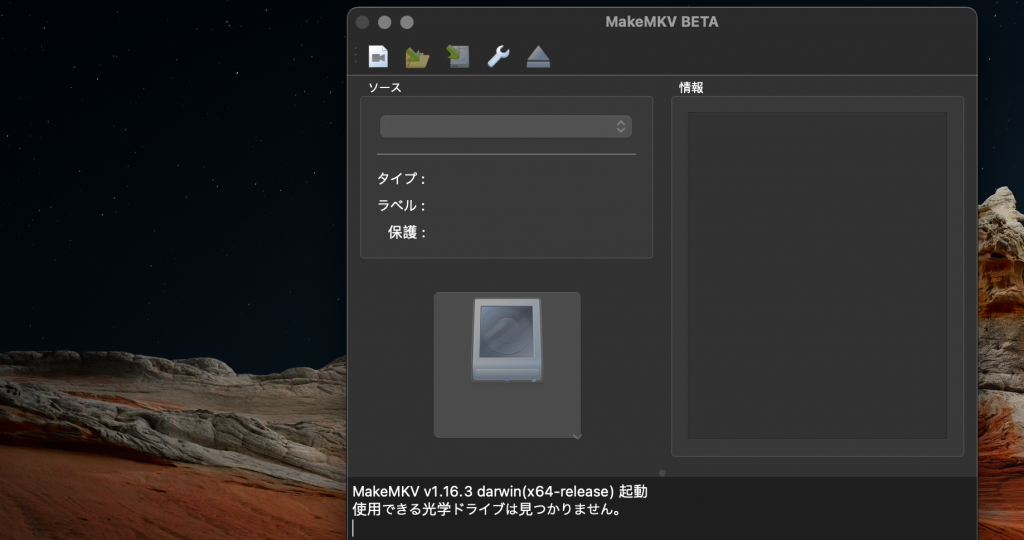Open preferences with the wrench icon

pos(498,57)
